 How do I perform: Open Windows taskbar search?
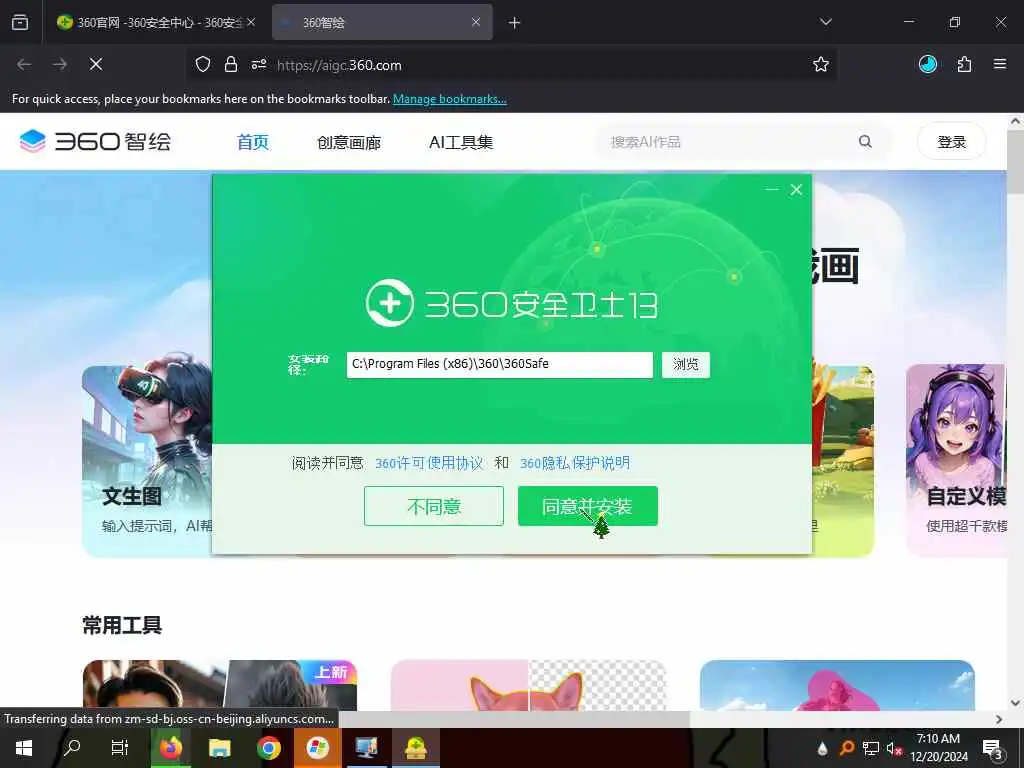(x=71, y=748)
